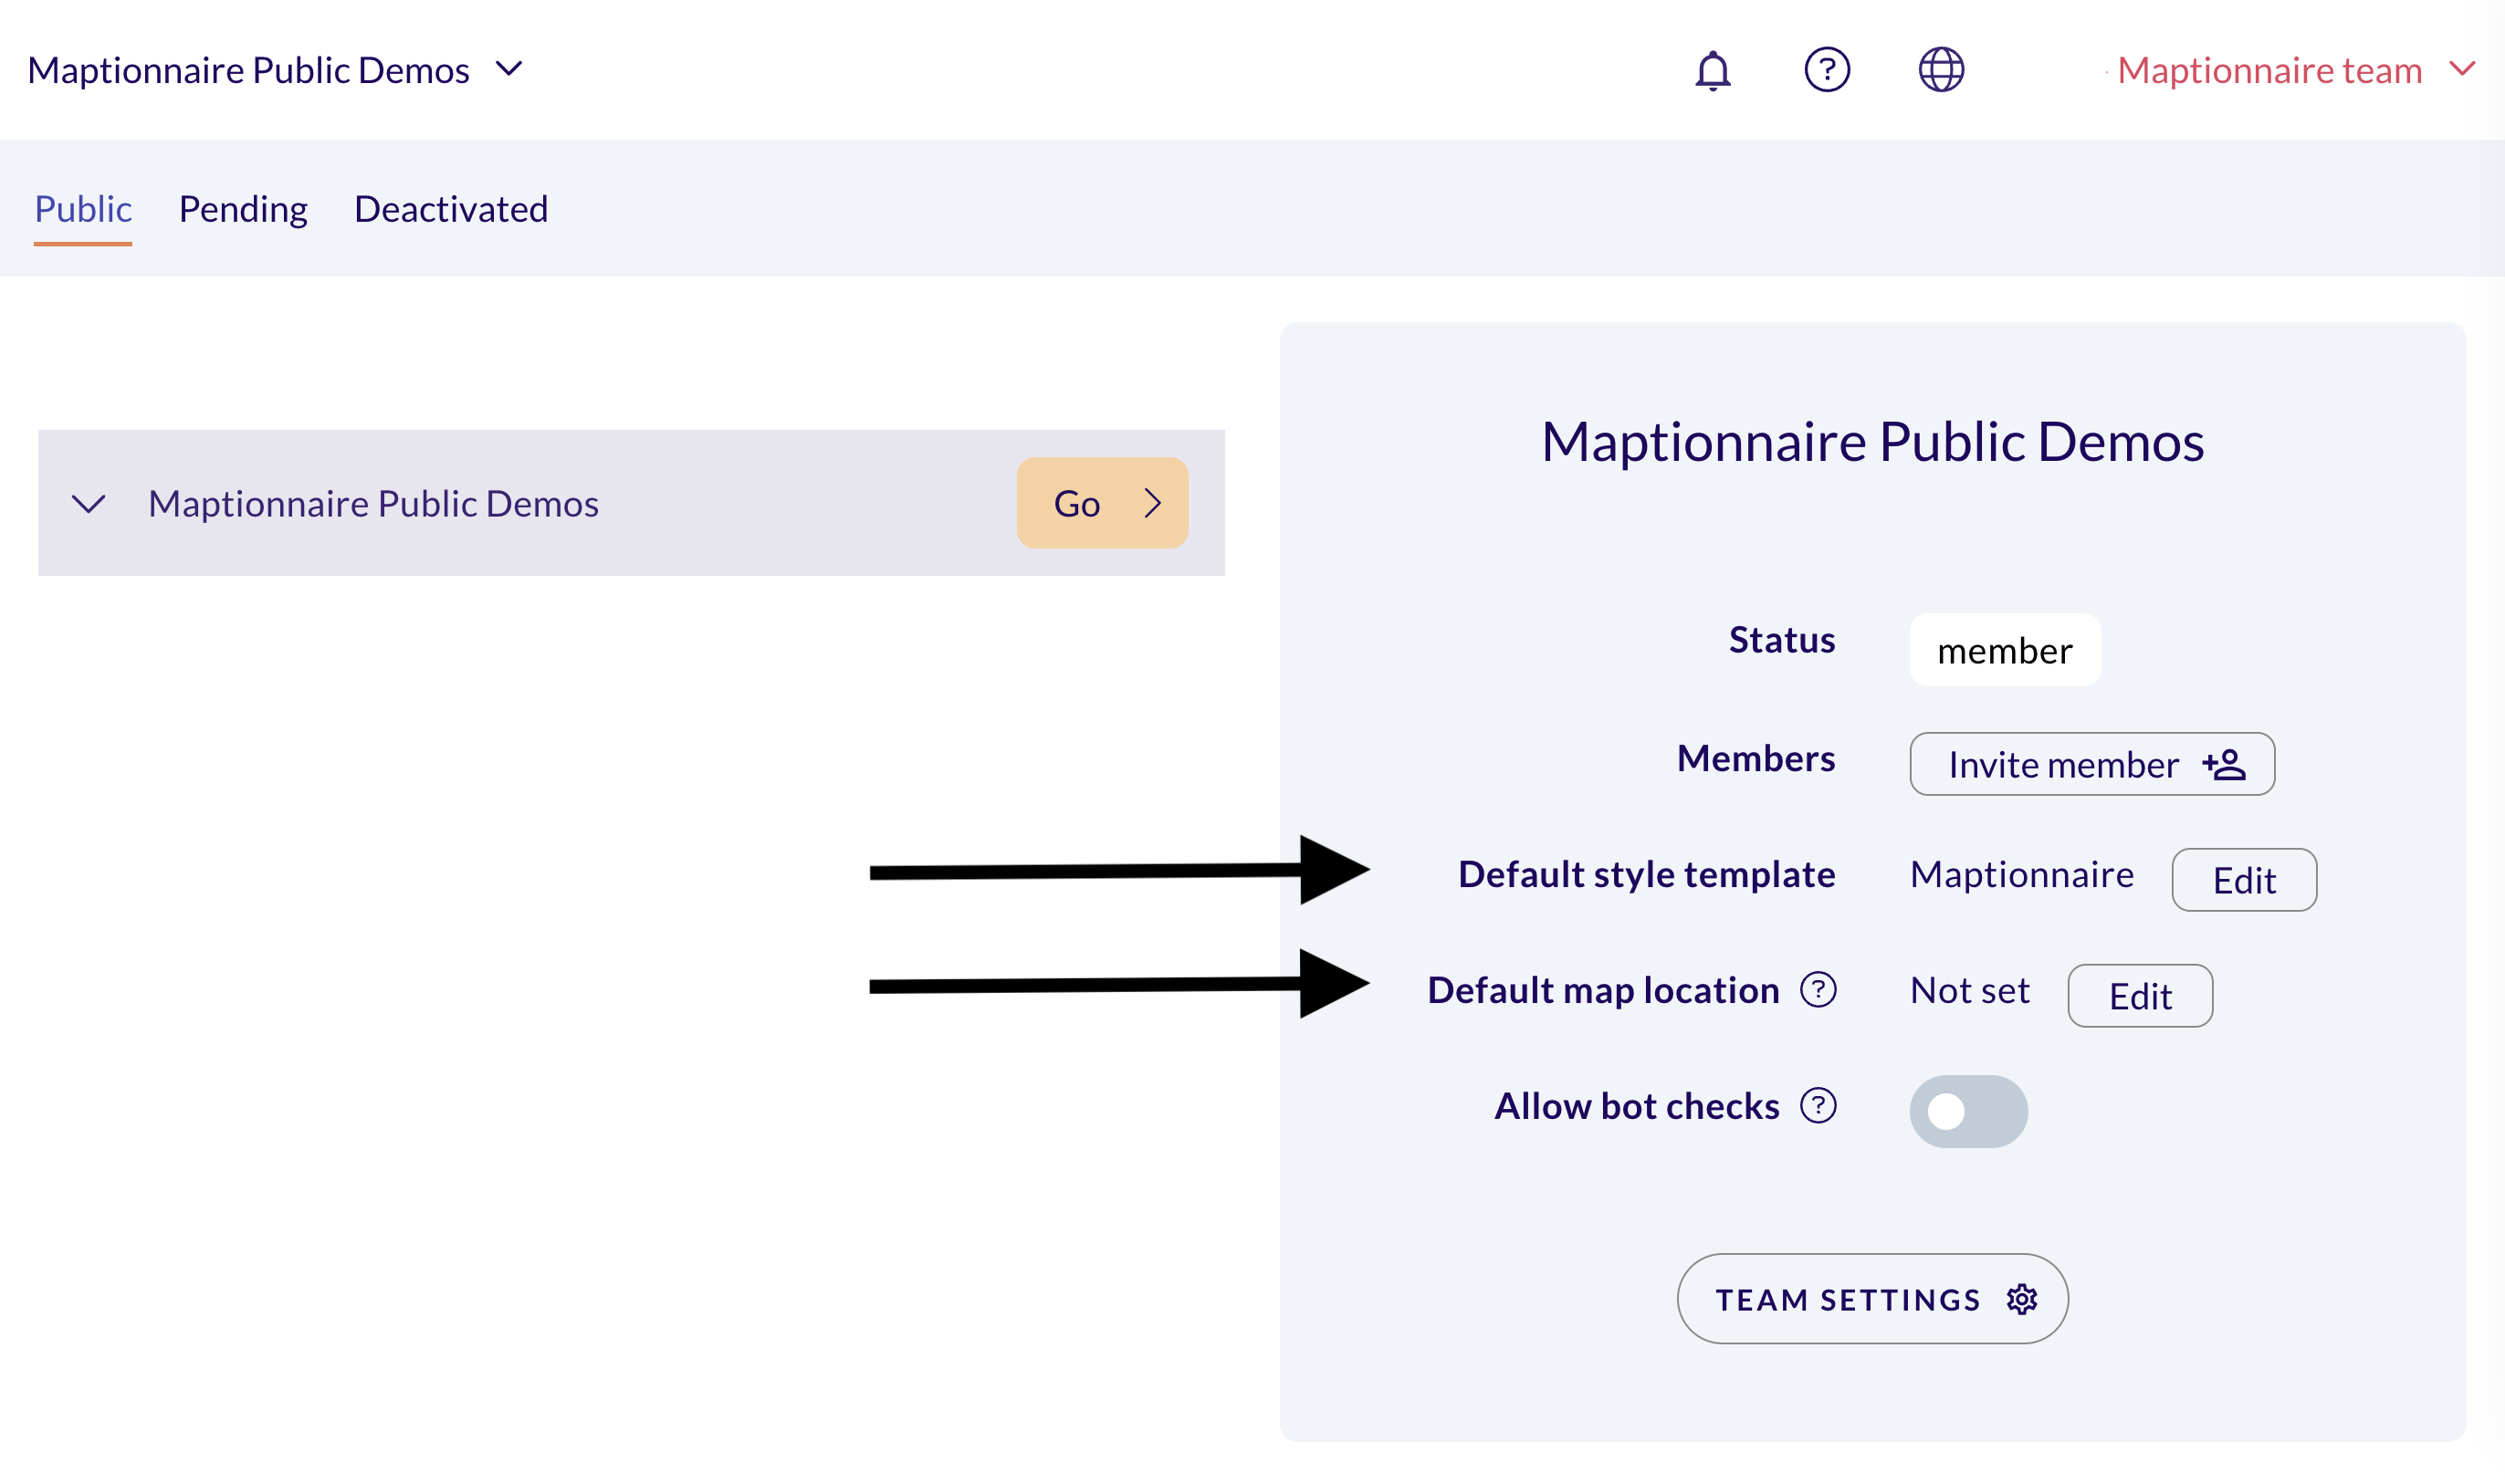Select the Public tab
Image resolution: width=2505 pixels, height=1484 pixels.
point(83,209)
